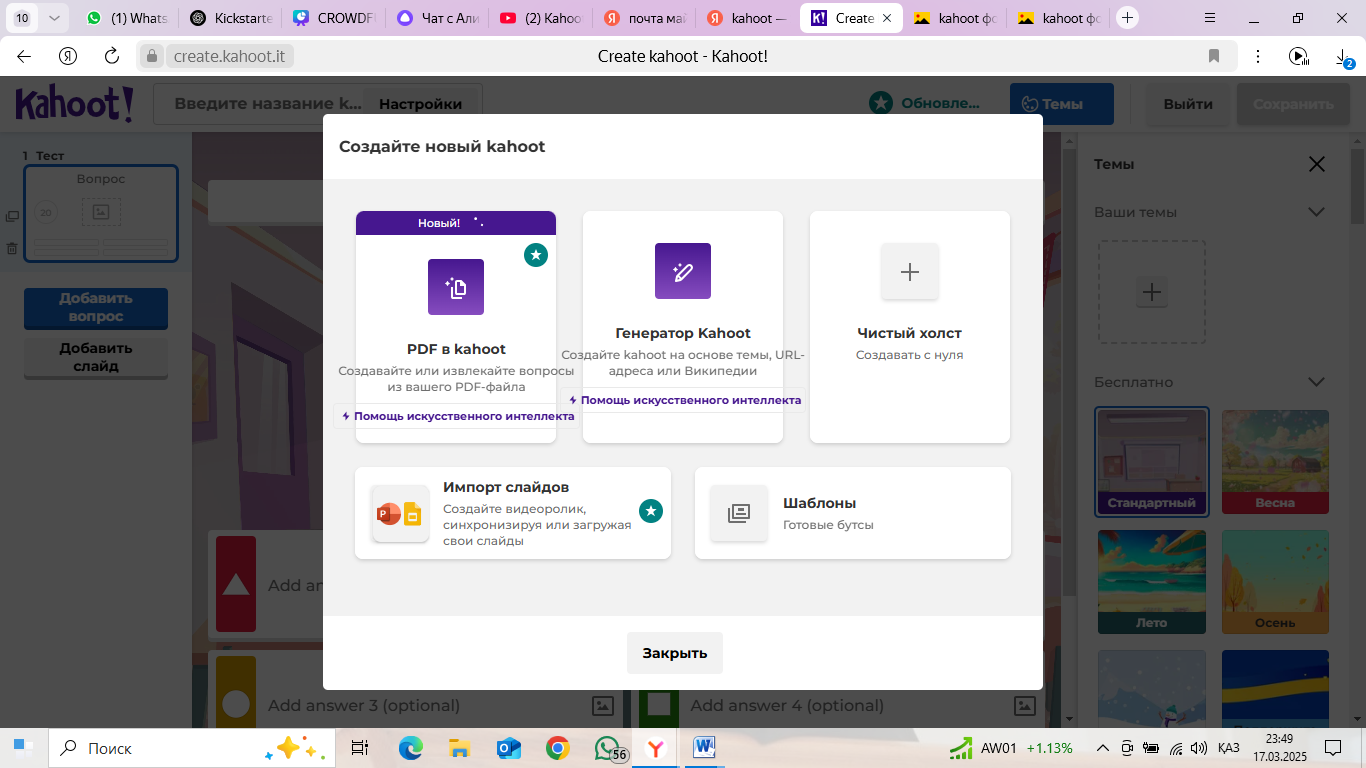
Task: Click the Закрыть button in dialog
Action: (x=675, y=653)
